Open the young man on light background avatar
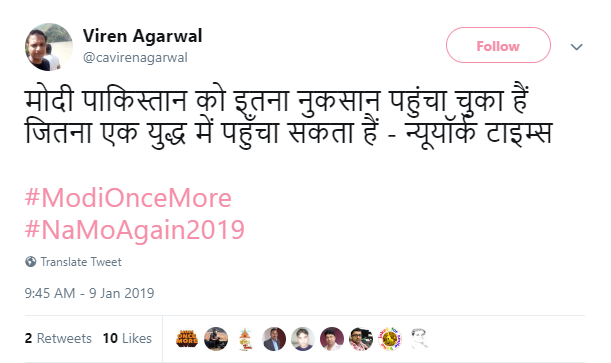 pos(303,338)
